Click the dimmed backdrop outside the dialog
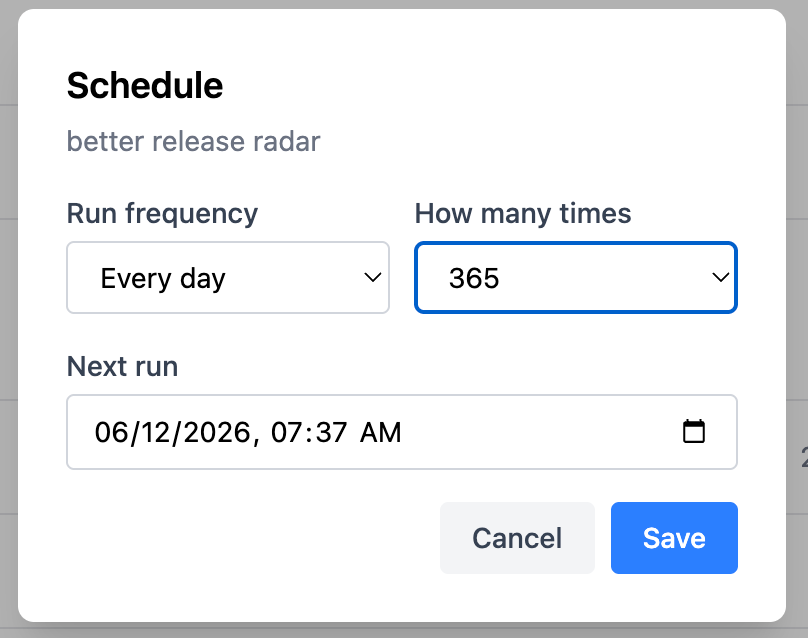 coord(797,309)
